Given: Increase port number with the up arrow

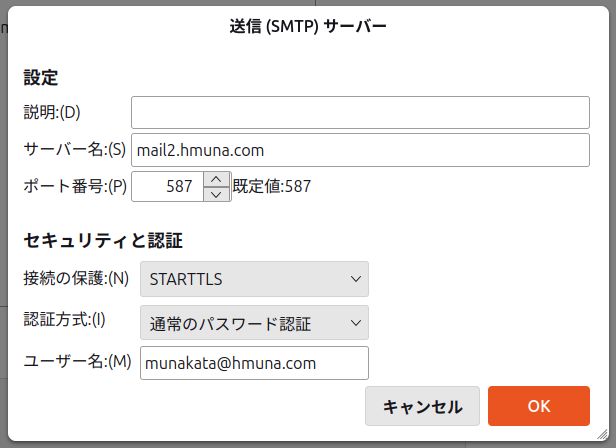Looking at the screenshot, I should (x=217, y=179).
